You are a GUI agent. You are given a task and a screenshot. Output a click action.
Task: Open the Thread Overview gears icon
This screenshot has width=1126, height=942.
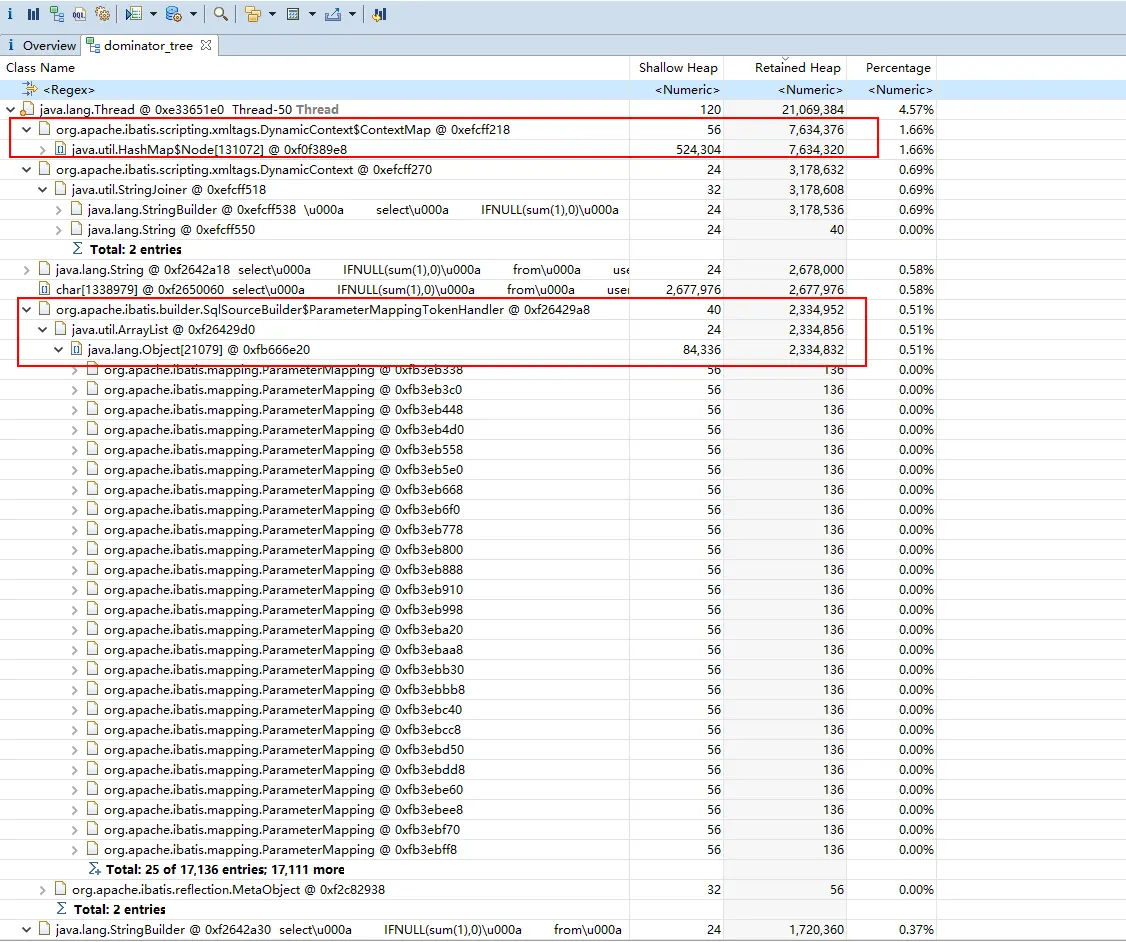pos(102,14)
